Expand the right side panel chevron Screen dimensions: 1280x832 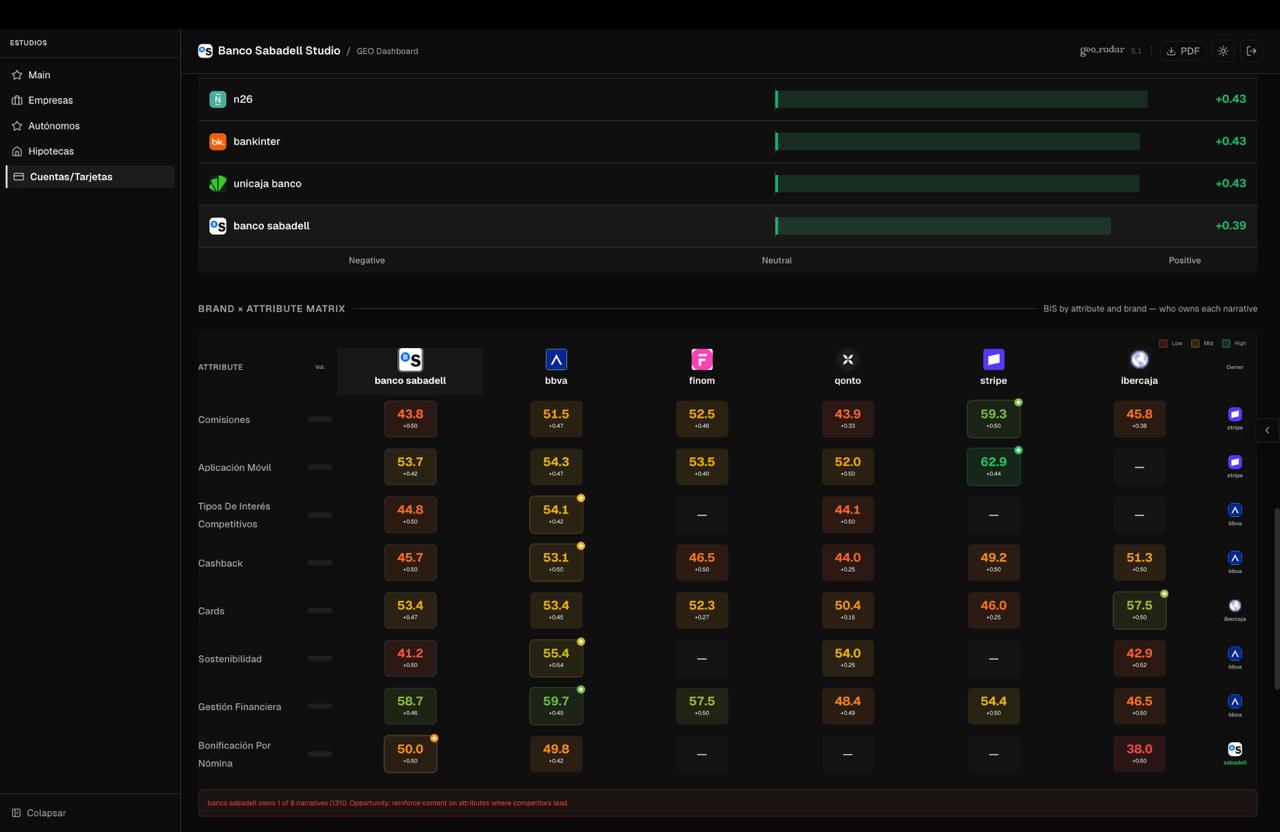click(x=1267, y=430)
